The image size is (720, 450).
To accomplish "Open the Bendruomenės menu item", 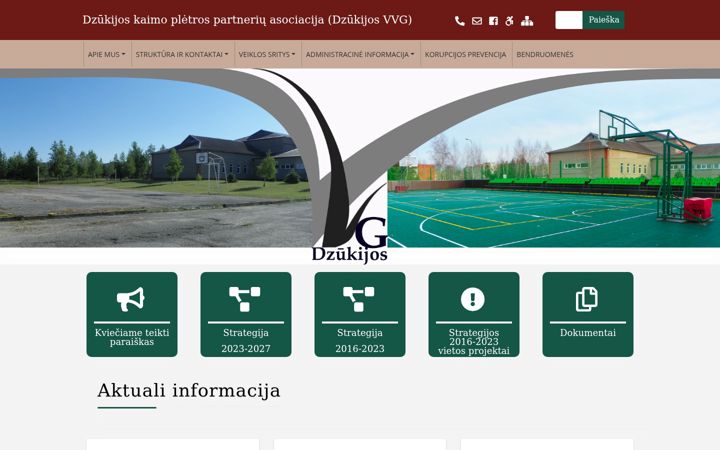I will tap(545, 54).
